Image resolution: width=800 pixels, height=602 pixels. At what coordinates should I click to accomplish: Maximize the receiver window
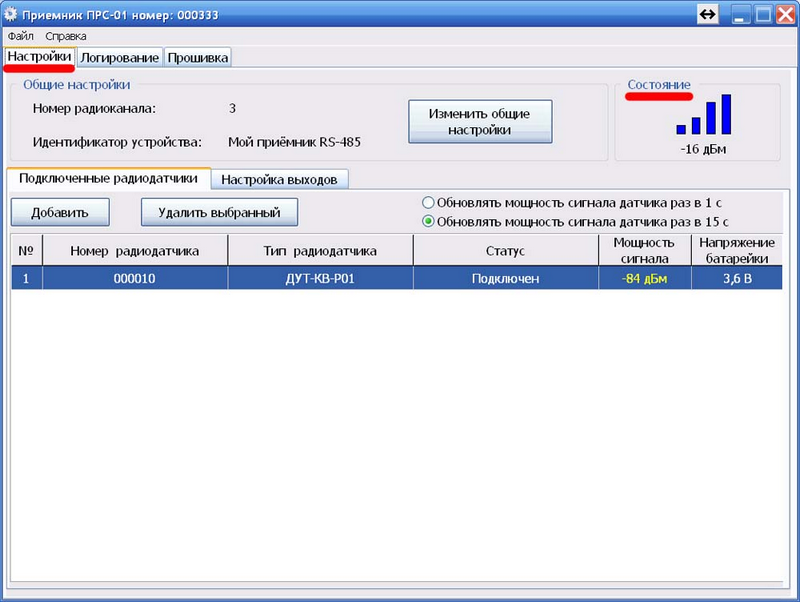[763, 14]
